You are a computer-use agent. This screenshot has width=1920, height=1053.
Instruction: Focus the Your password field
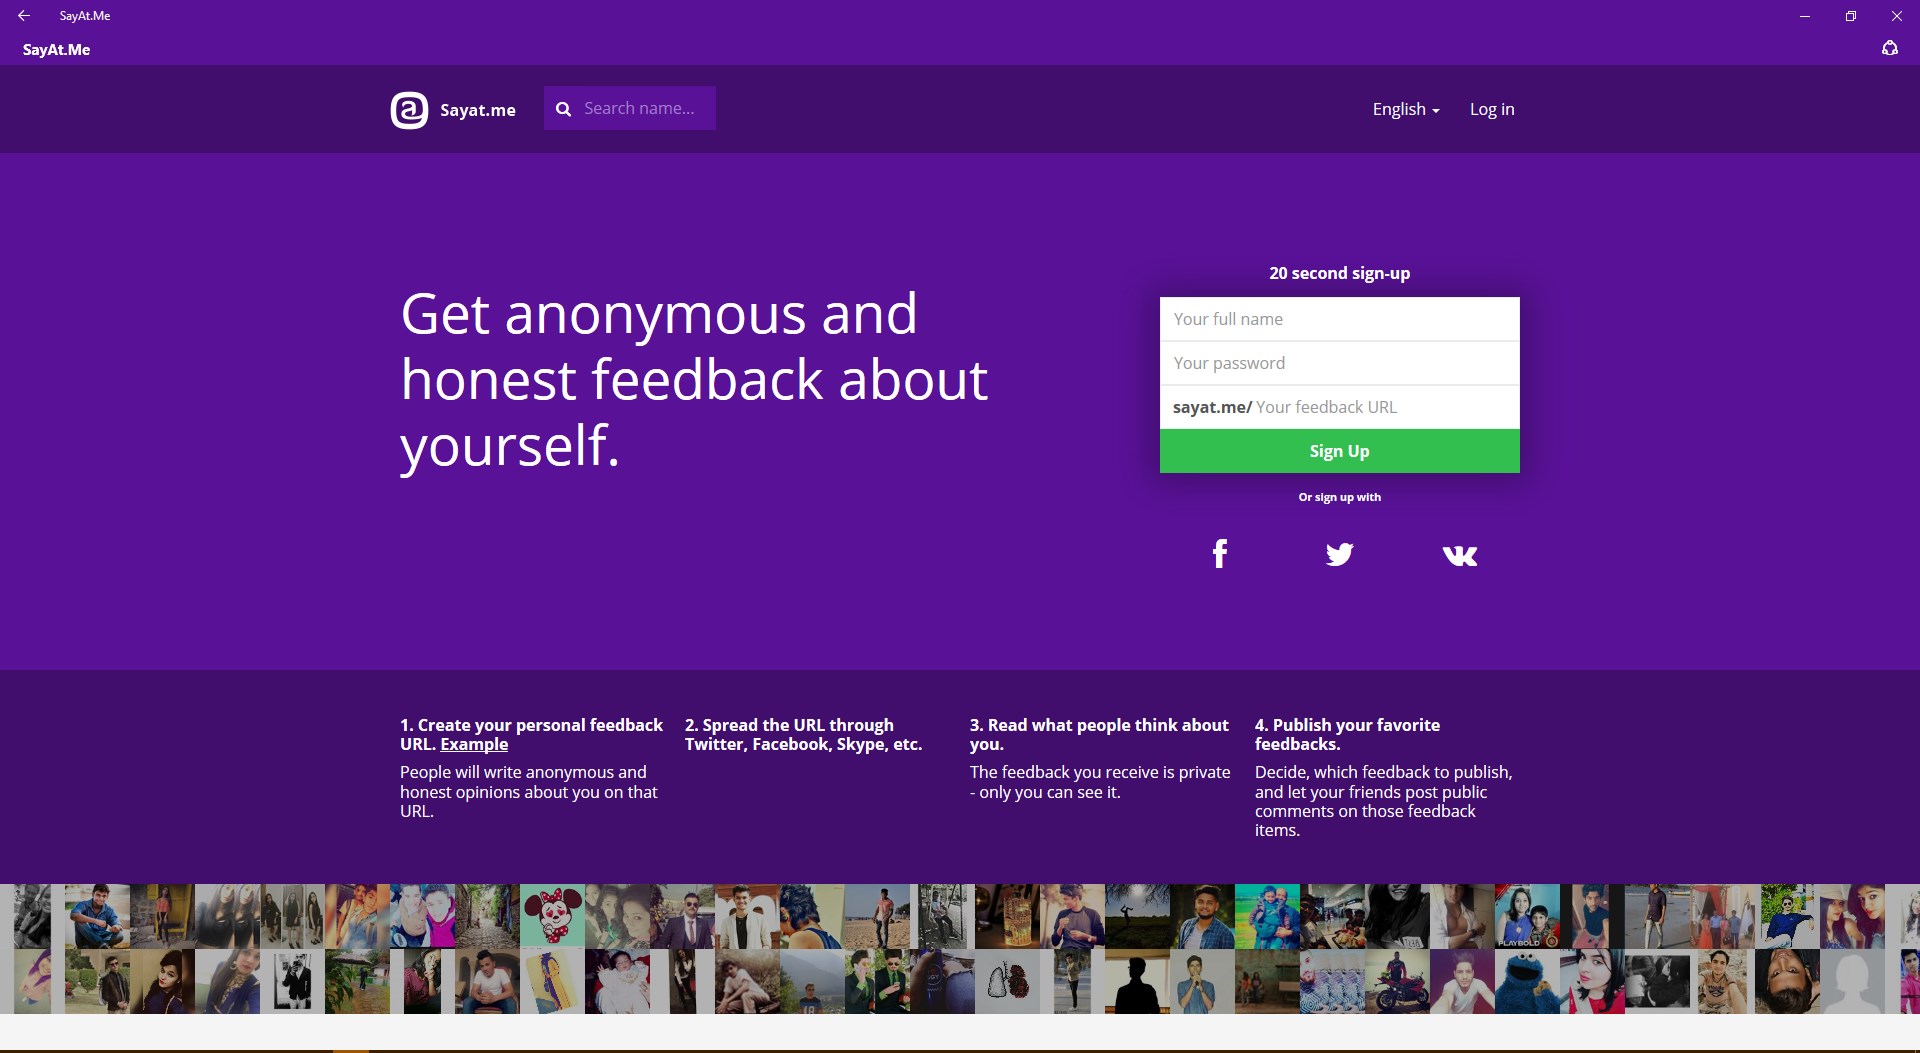1340,363
